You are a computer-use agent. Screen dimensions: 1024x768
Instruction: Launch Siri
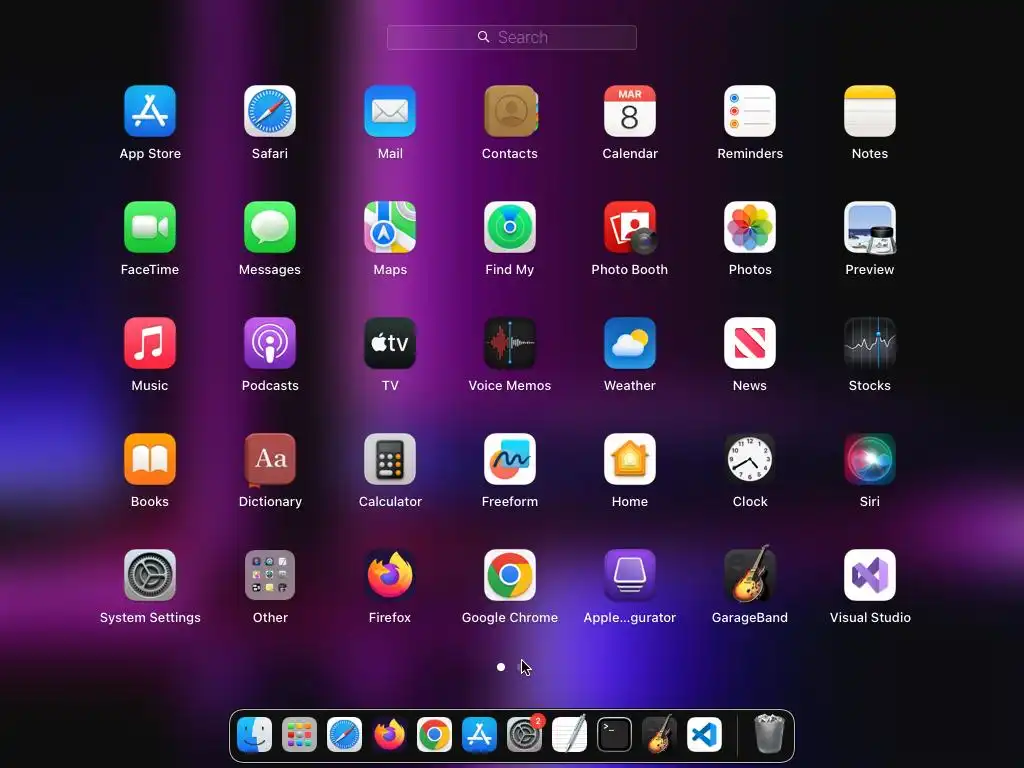[x=870, y=459]
